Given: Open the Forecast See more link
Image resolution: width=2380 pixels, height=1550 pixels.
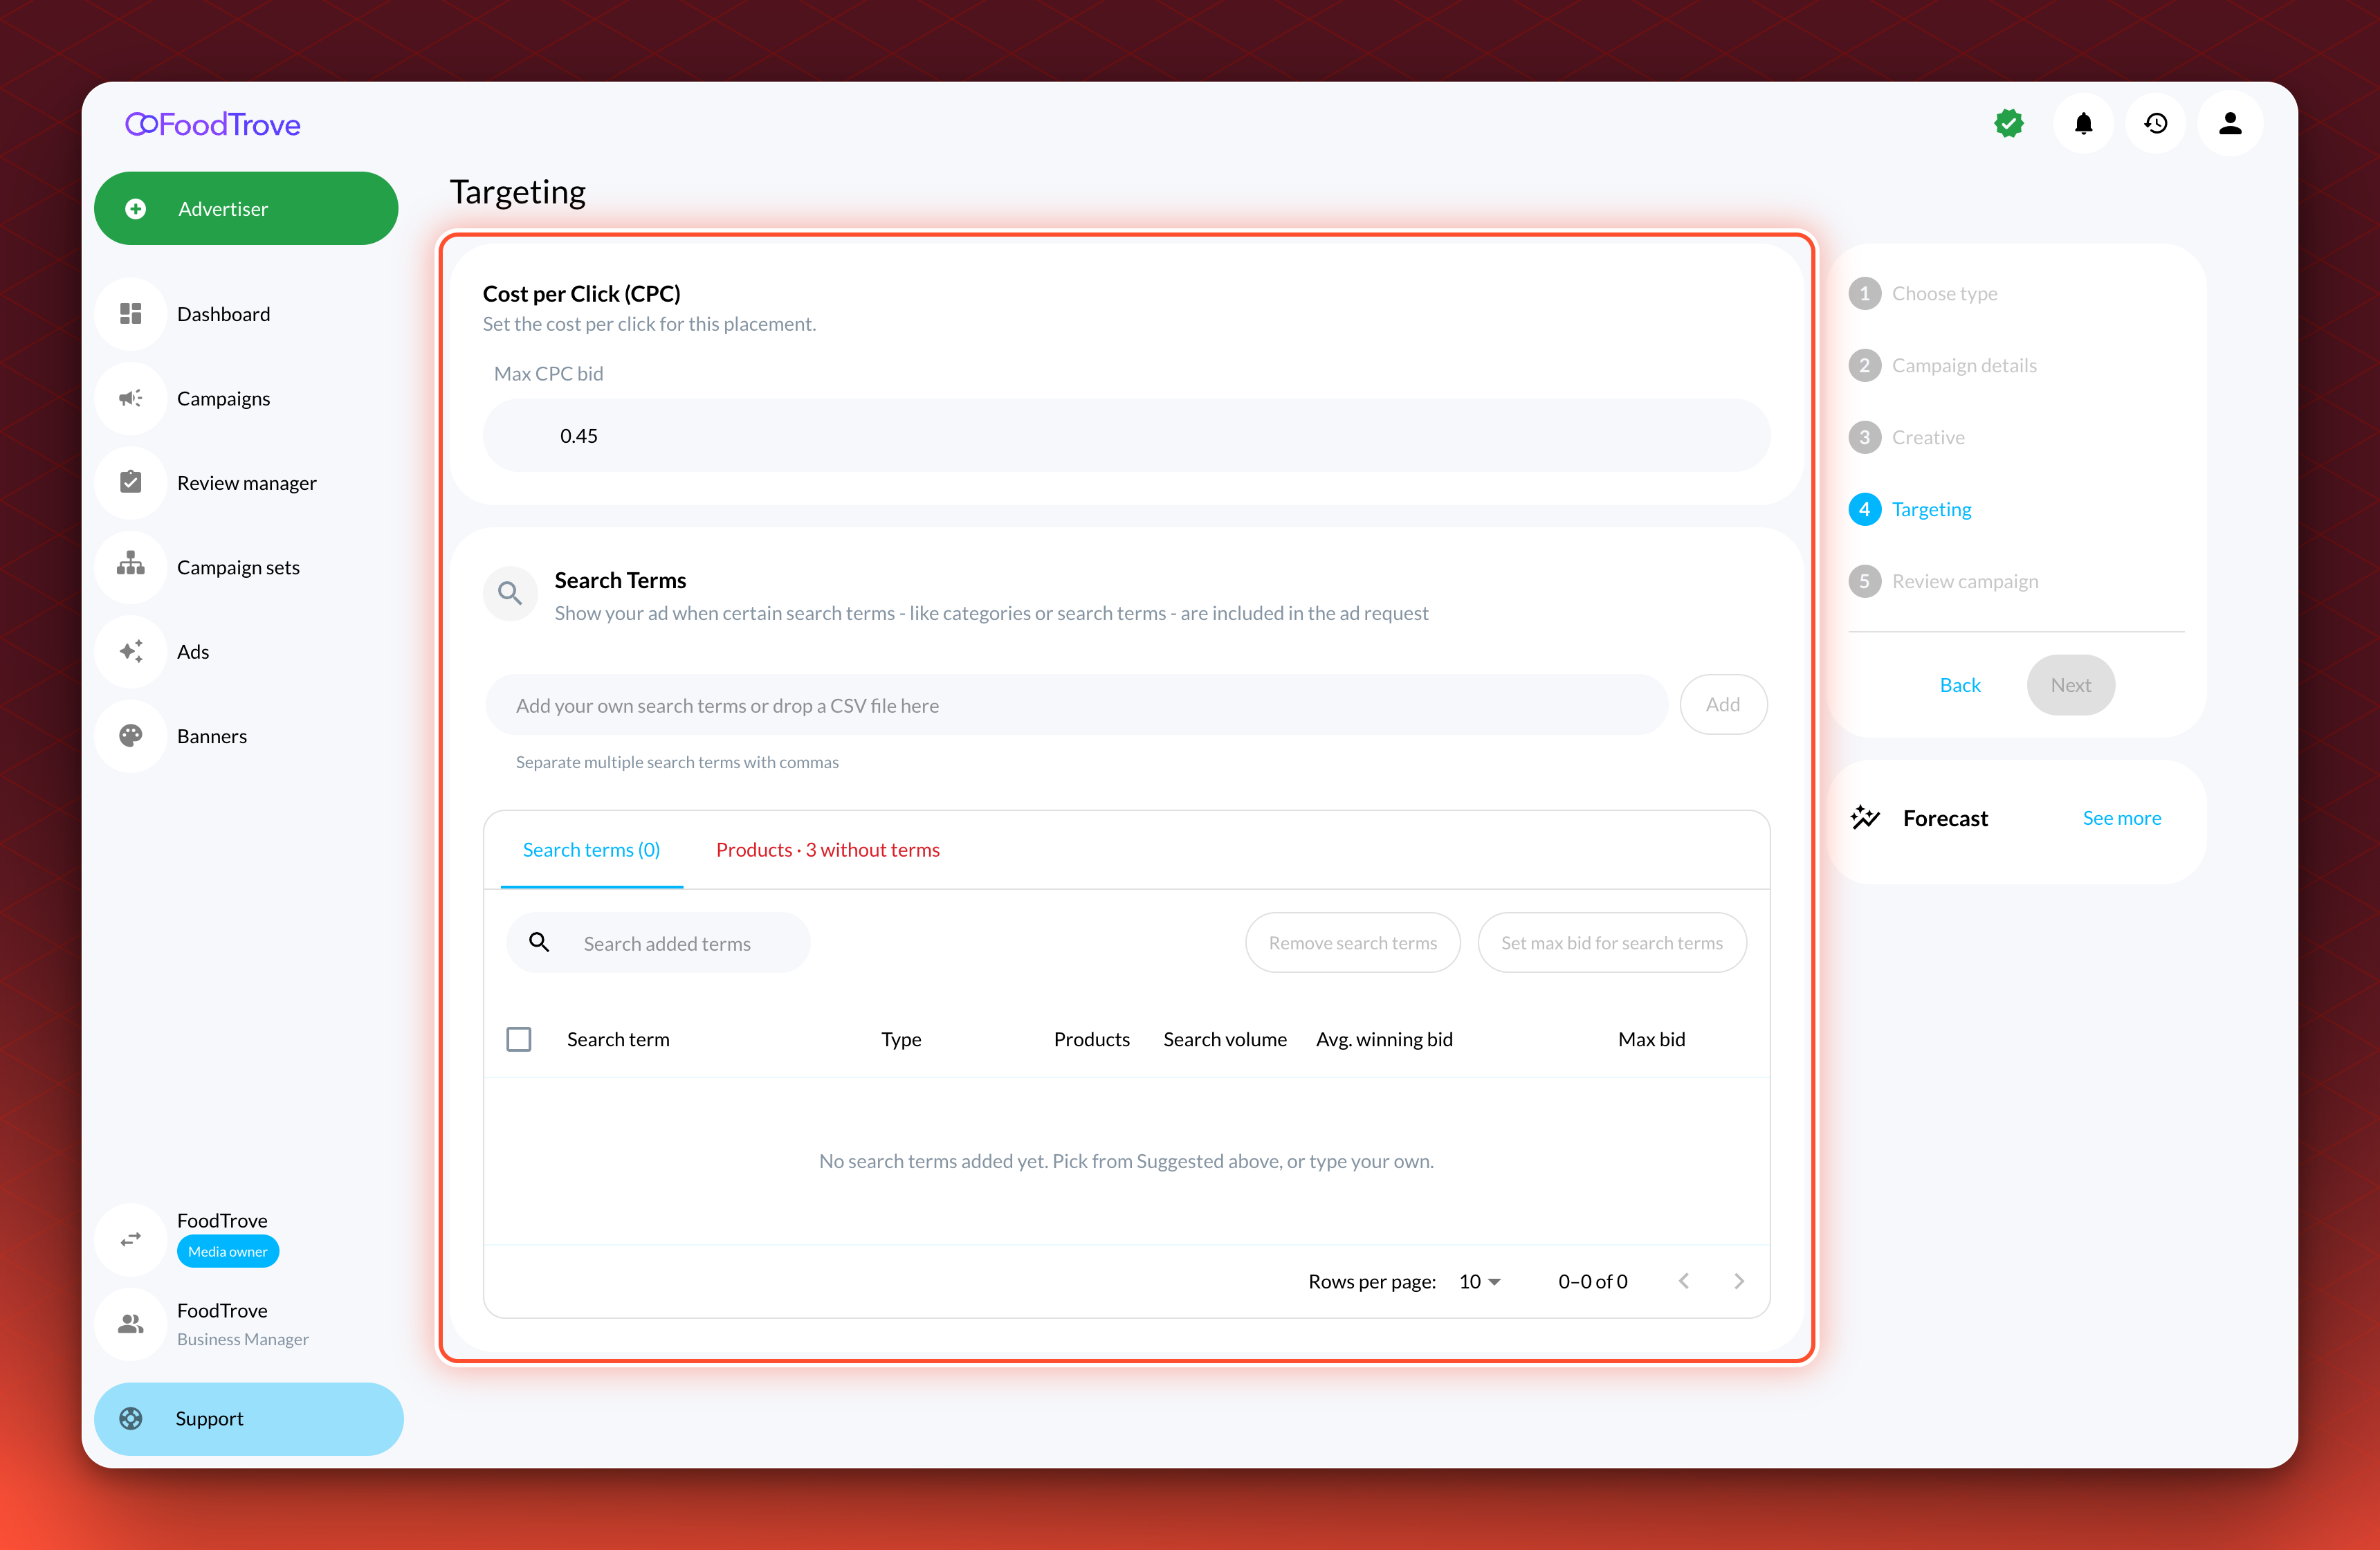Looking at the screenshot, I should click(2121, 818).
